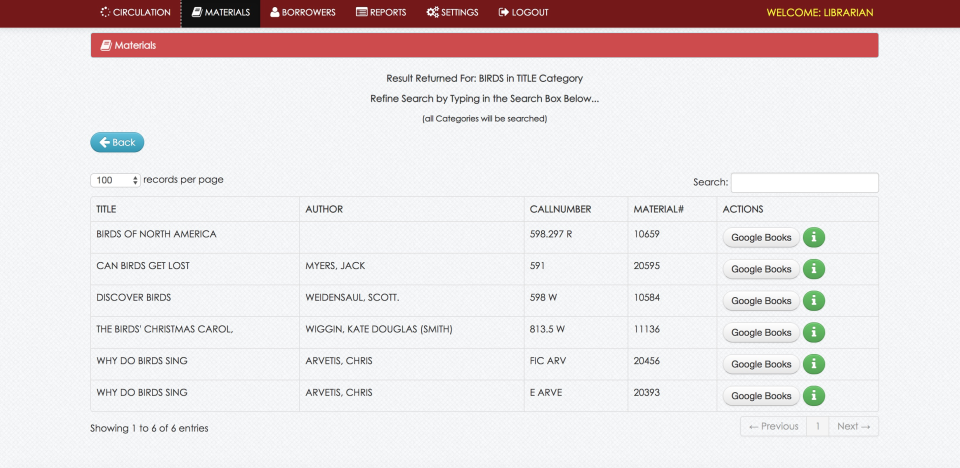The width and height of the screenshot is (960, 468).
Task: Select the Materials panel heading
Action: [484, 45]
